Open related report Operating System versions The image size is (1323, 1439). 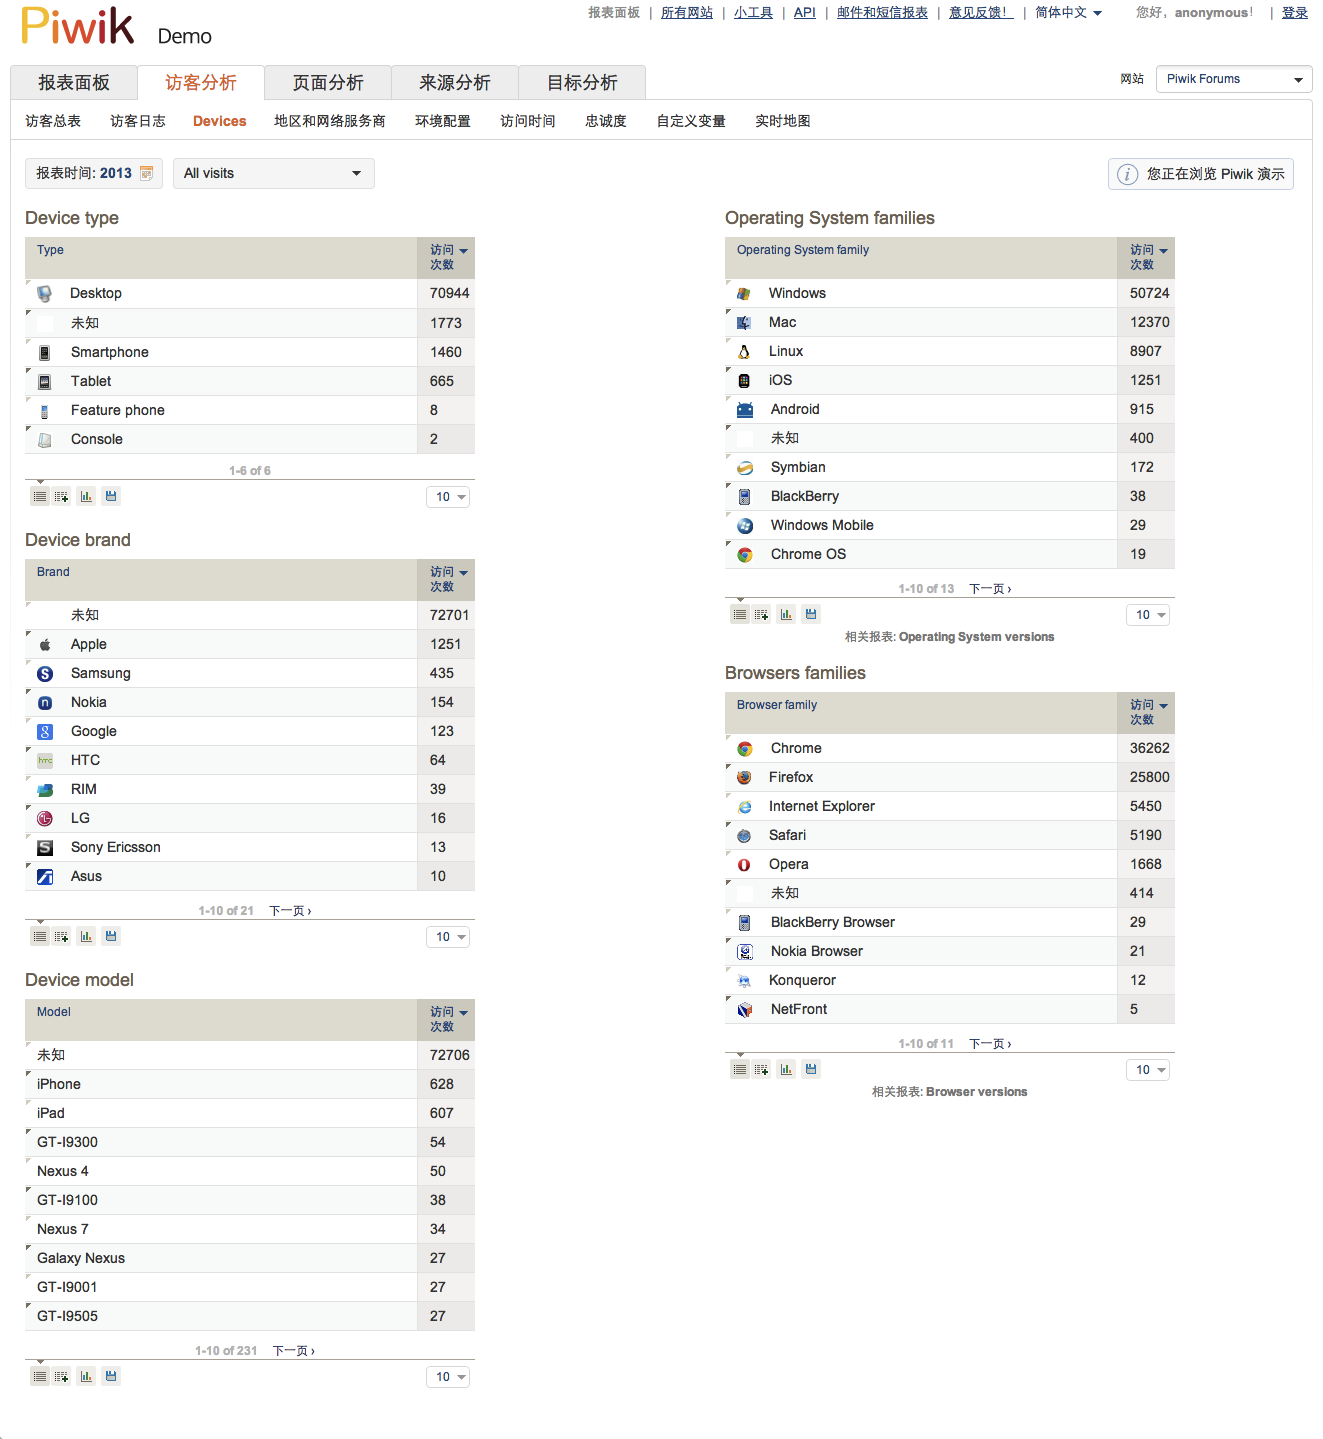tap(976, 637)
